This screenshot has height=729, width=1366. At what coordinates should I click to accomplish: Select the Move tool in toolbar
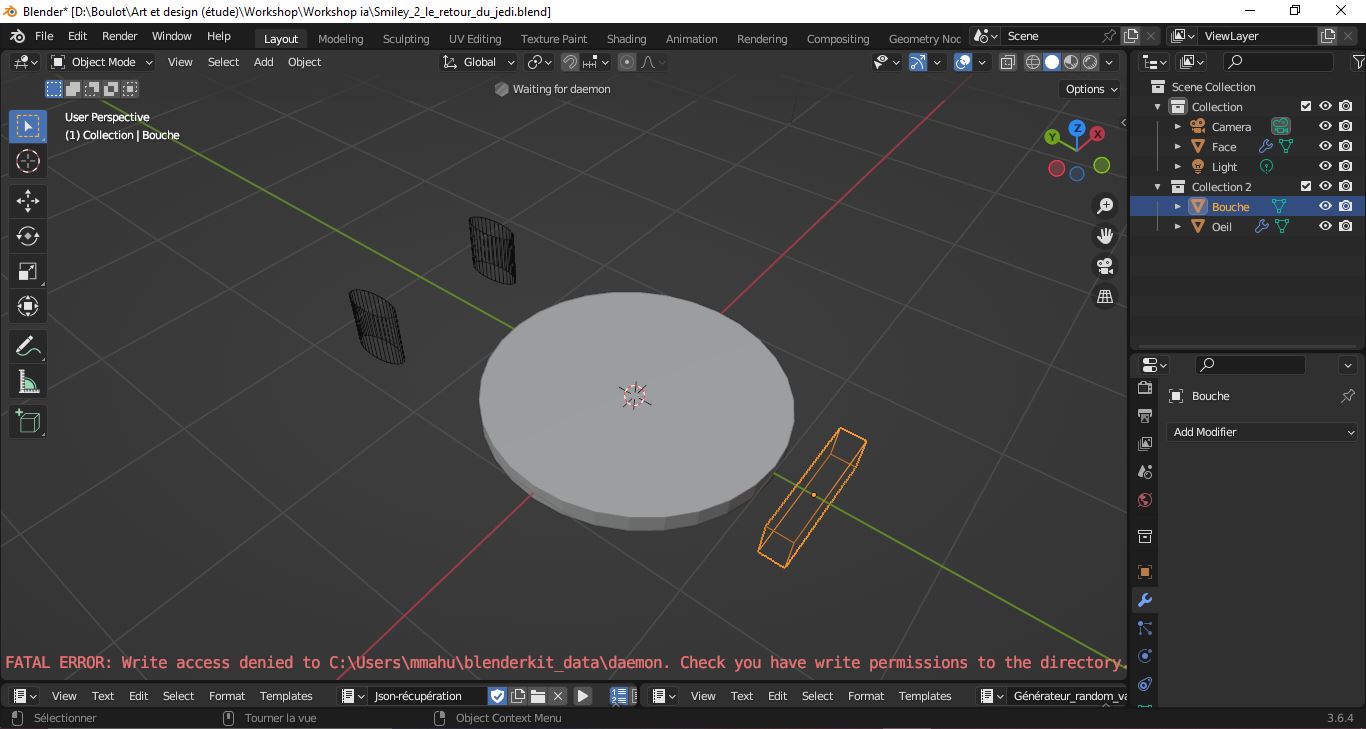tap(28, 201)
